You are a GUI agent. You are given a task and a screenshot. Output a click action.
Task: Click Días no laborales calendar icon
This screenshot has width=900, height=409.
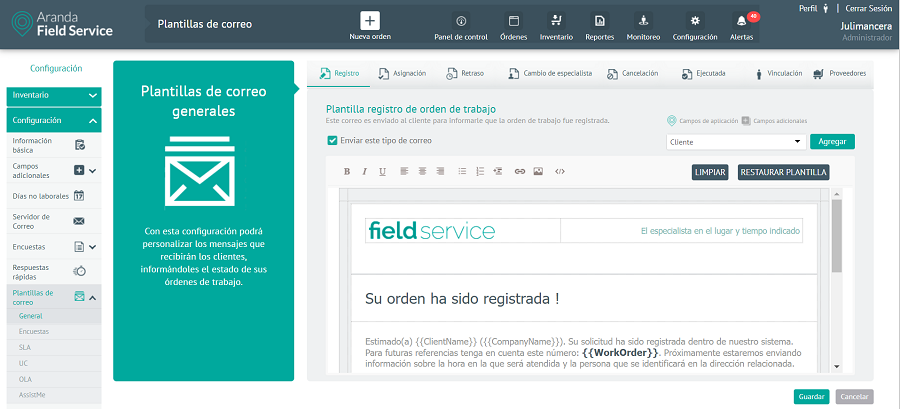pos(80,196)
